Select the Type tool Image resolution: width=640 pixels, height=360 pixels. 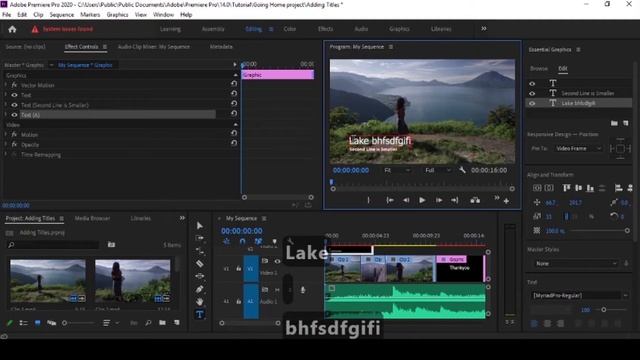click(200, 314)
